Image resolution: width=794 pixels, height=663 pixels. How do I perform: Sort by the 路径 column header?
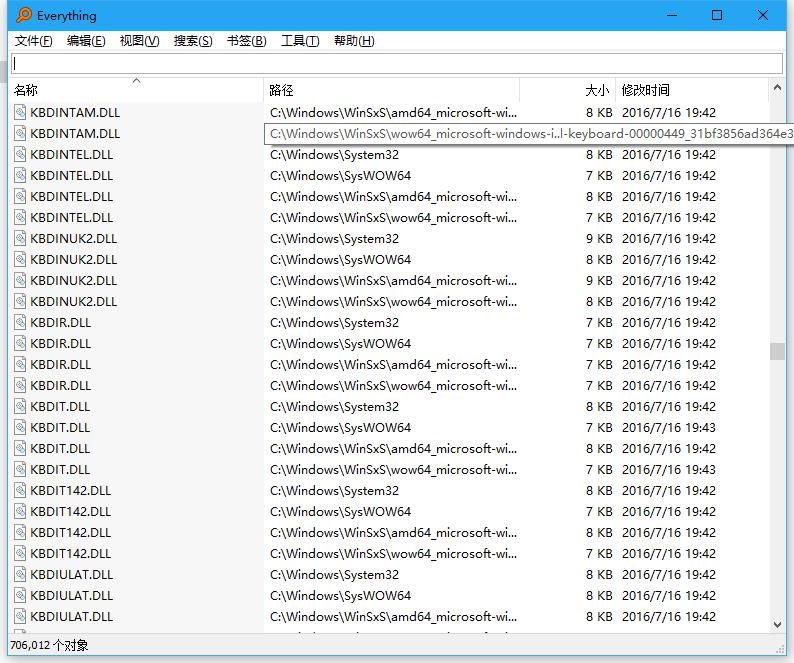(x=391, y=90)
